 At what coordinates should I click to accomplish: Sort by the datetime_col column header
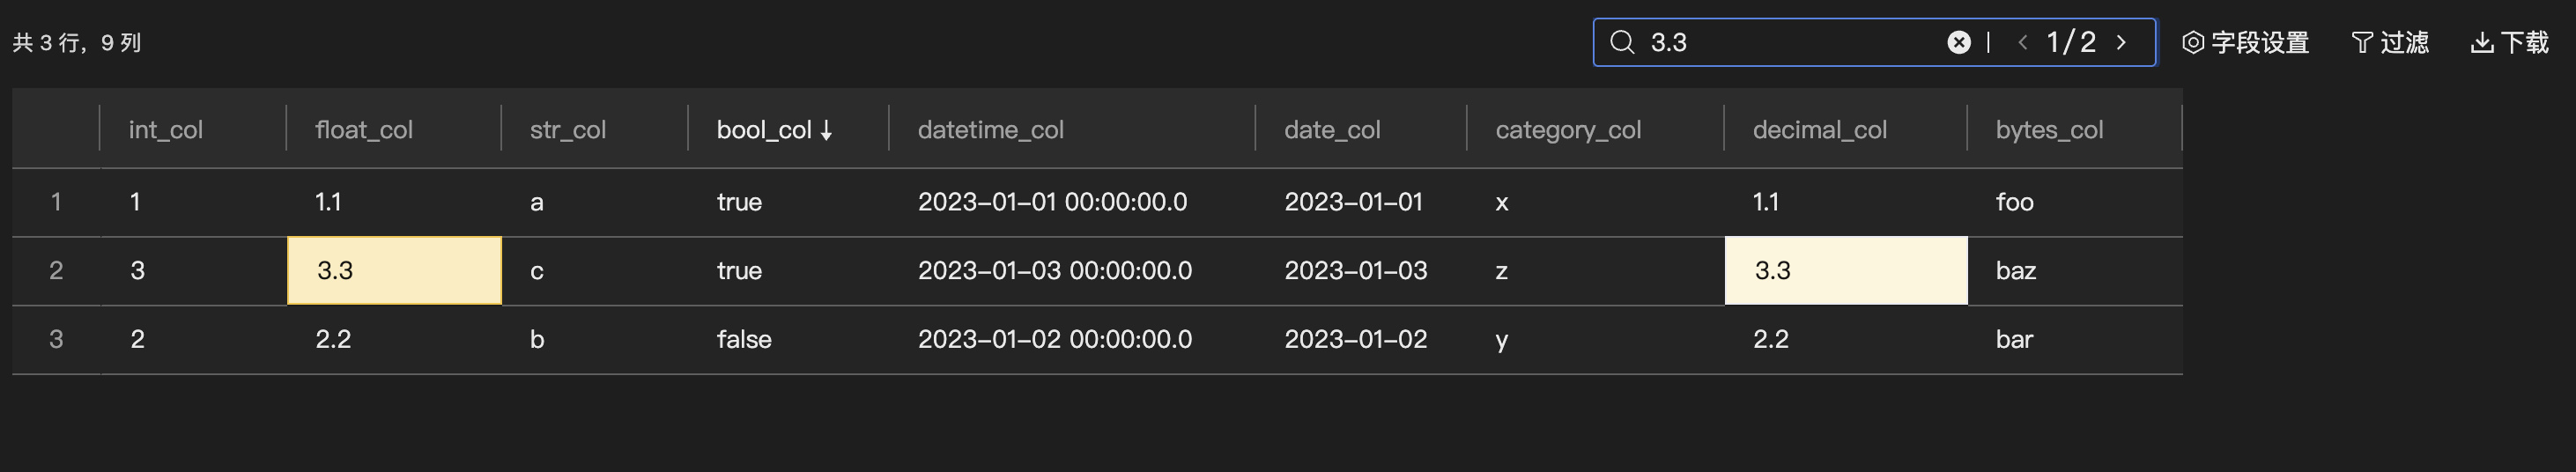coord(990,130)
